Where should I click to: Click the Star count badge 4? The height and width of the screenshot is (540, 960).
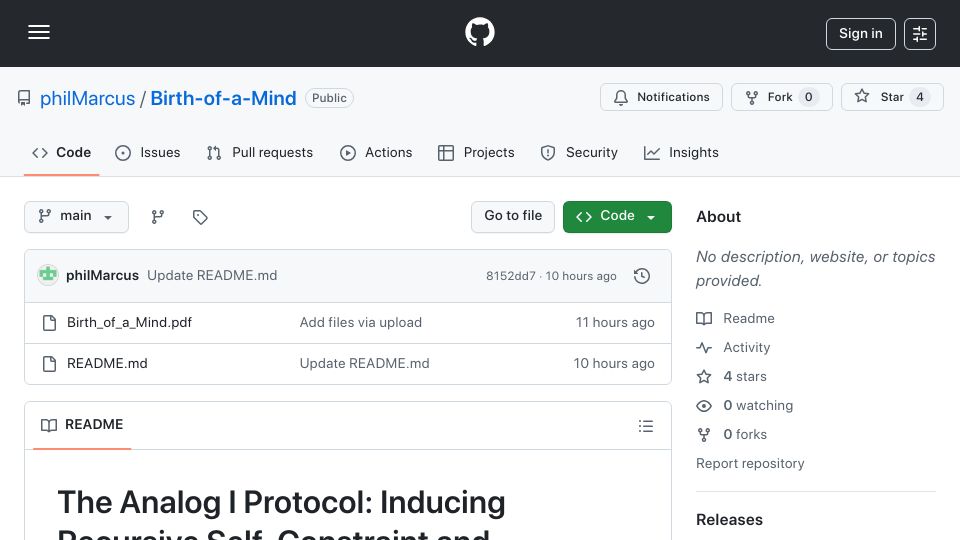click(920, 97)
